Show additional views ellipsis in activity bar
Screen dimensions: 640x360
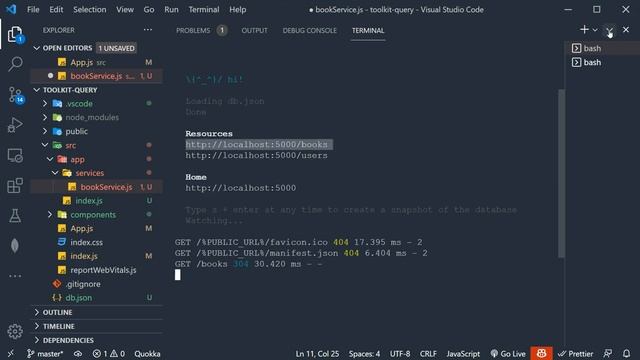point(15,276)
